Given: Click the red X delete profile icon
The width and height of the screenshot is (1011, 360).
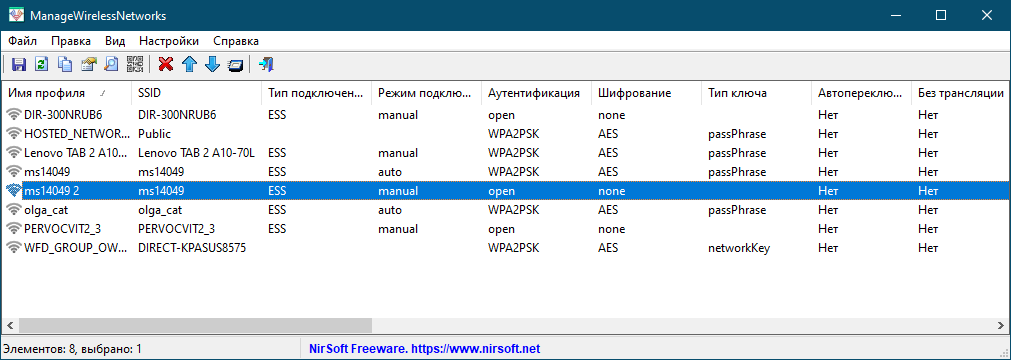Looking at the screenshot, I should [x=166, y=64].
